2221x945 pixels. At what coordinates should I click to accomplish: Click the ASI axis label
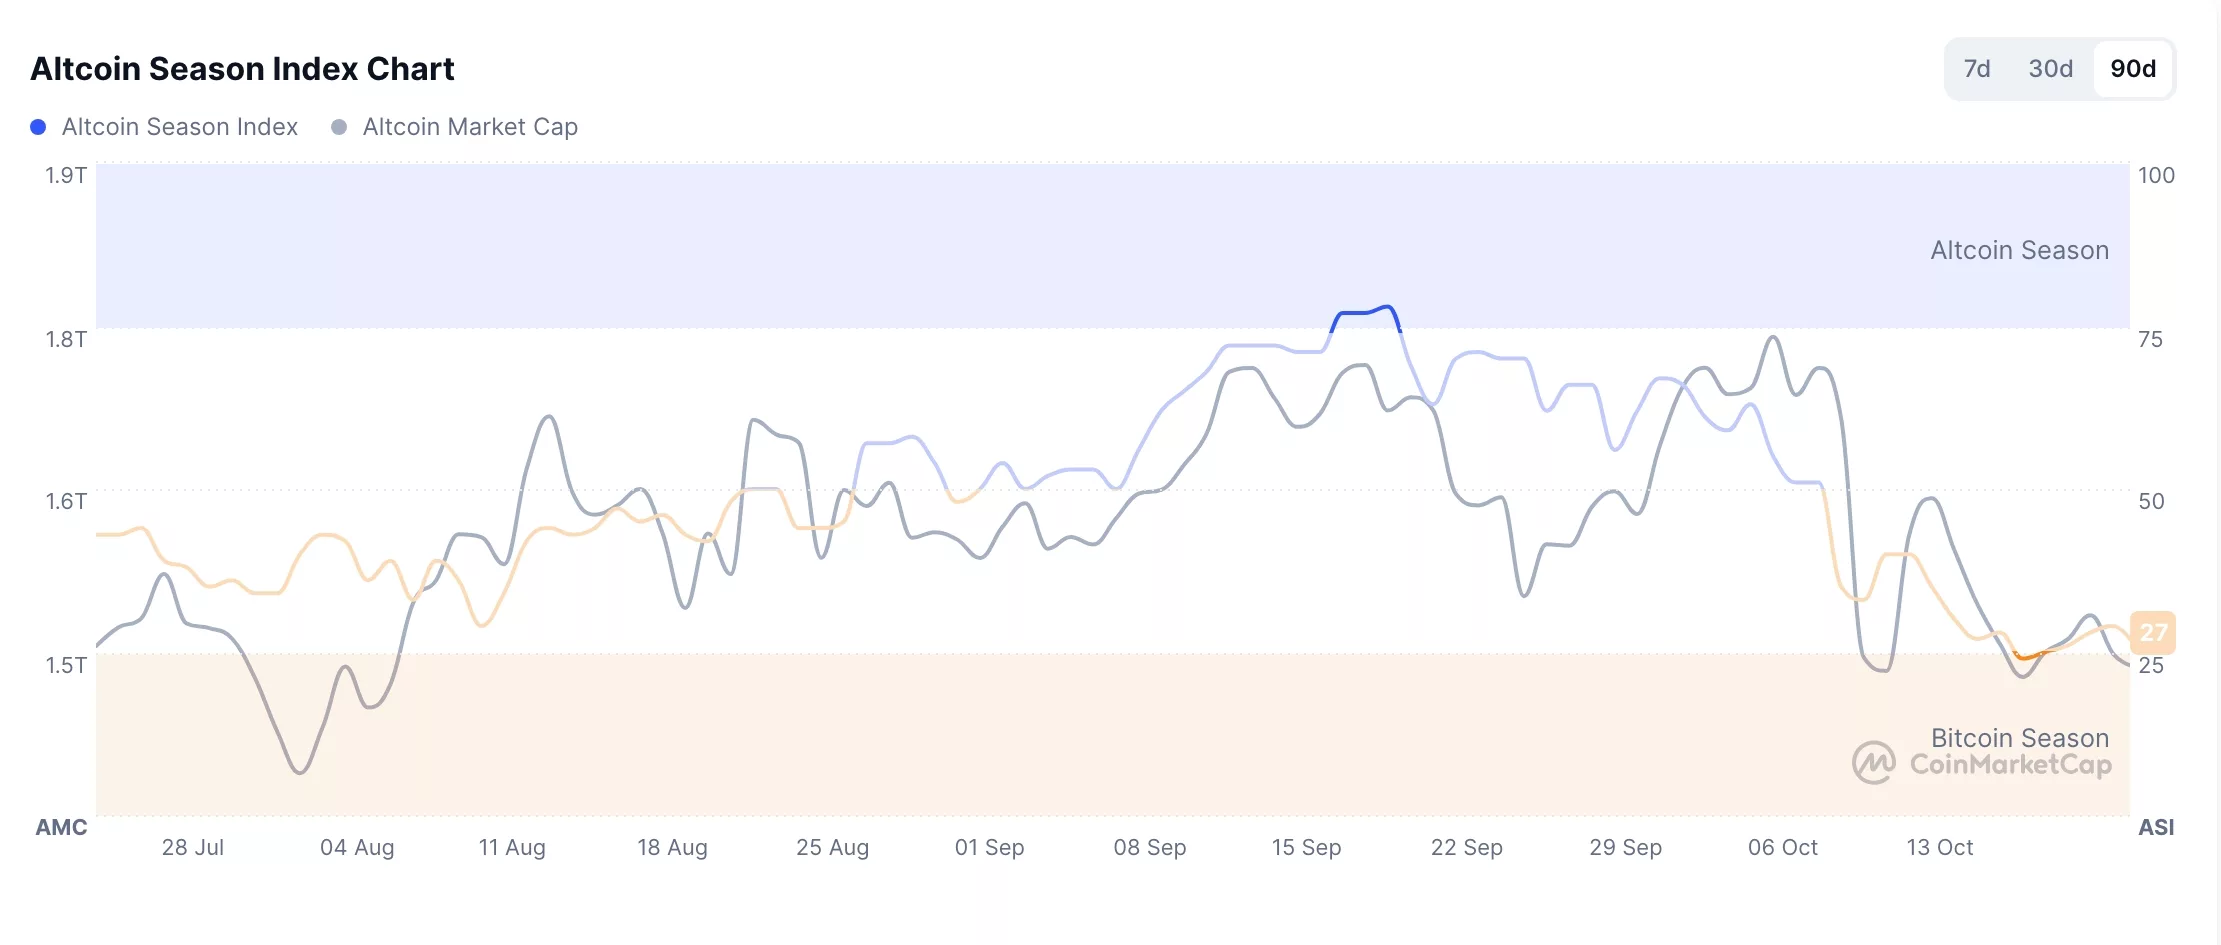[2157, 827]
